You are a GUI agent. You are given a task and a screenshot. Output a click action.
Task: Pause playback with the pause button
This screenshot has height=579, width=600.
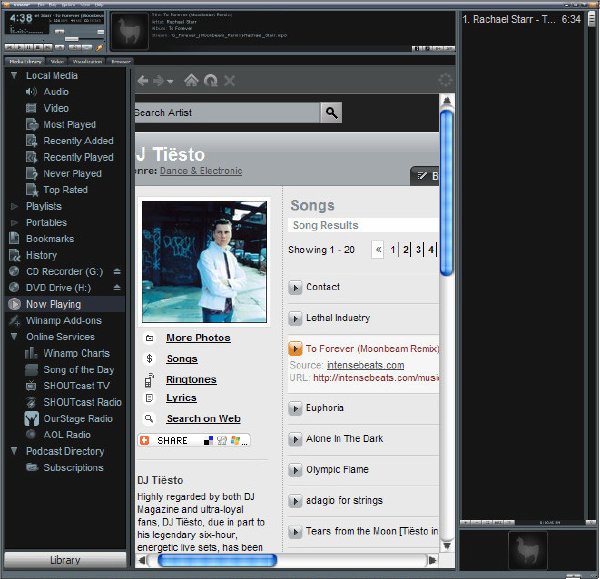tap(29, 47)
